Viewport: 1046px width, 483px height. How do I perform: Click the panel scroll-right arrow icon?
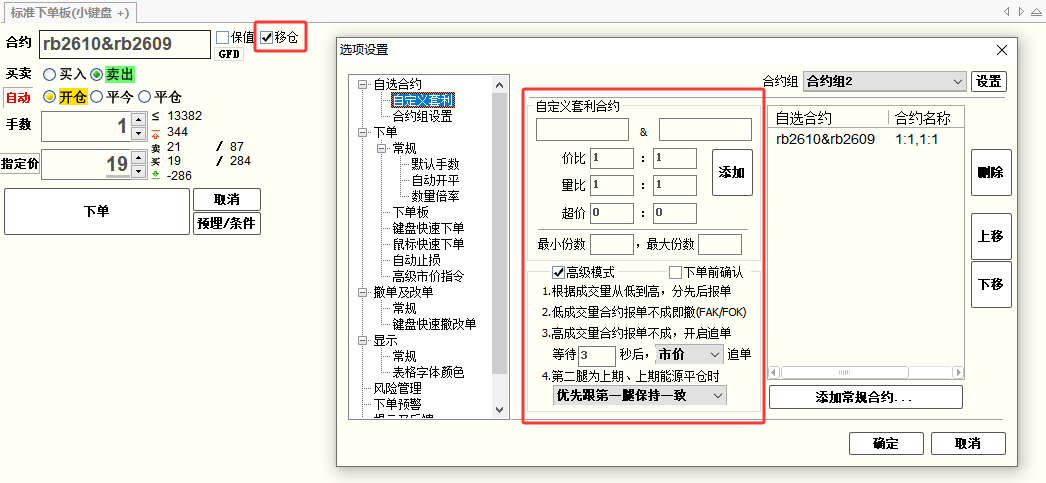coord(1021,11)
